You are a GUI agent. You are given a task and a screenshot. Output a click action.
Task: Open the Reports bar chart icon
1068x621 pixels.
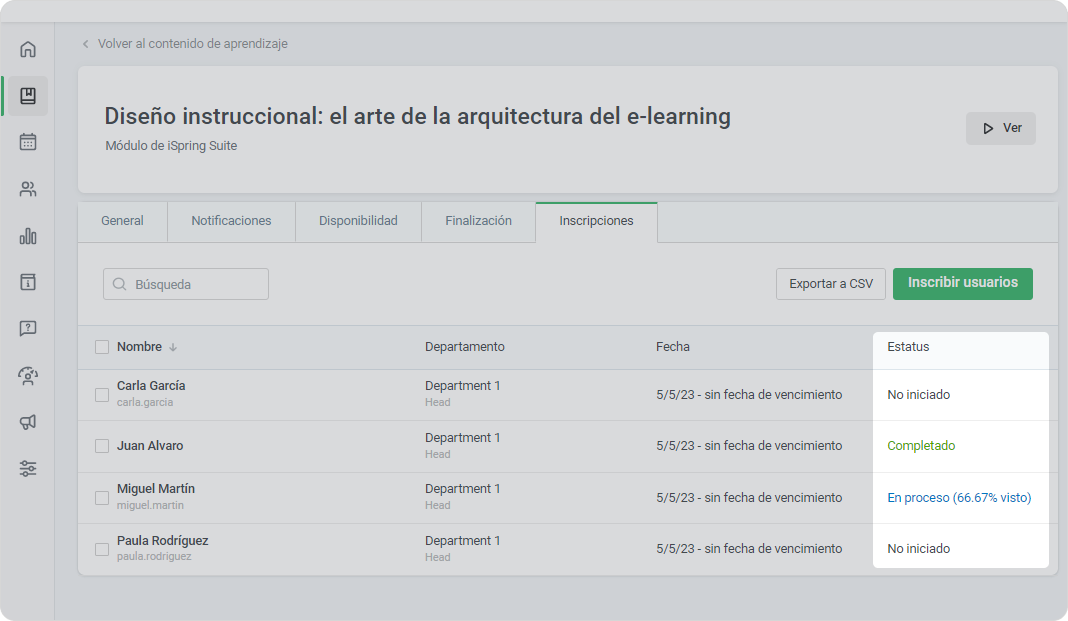(x=28, y=236)
